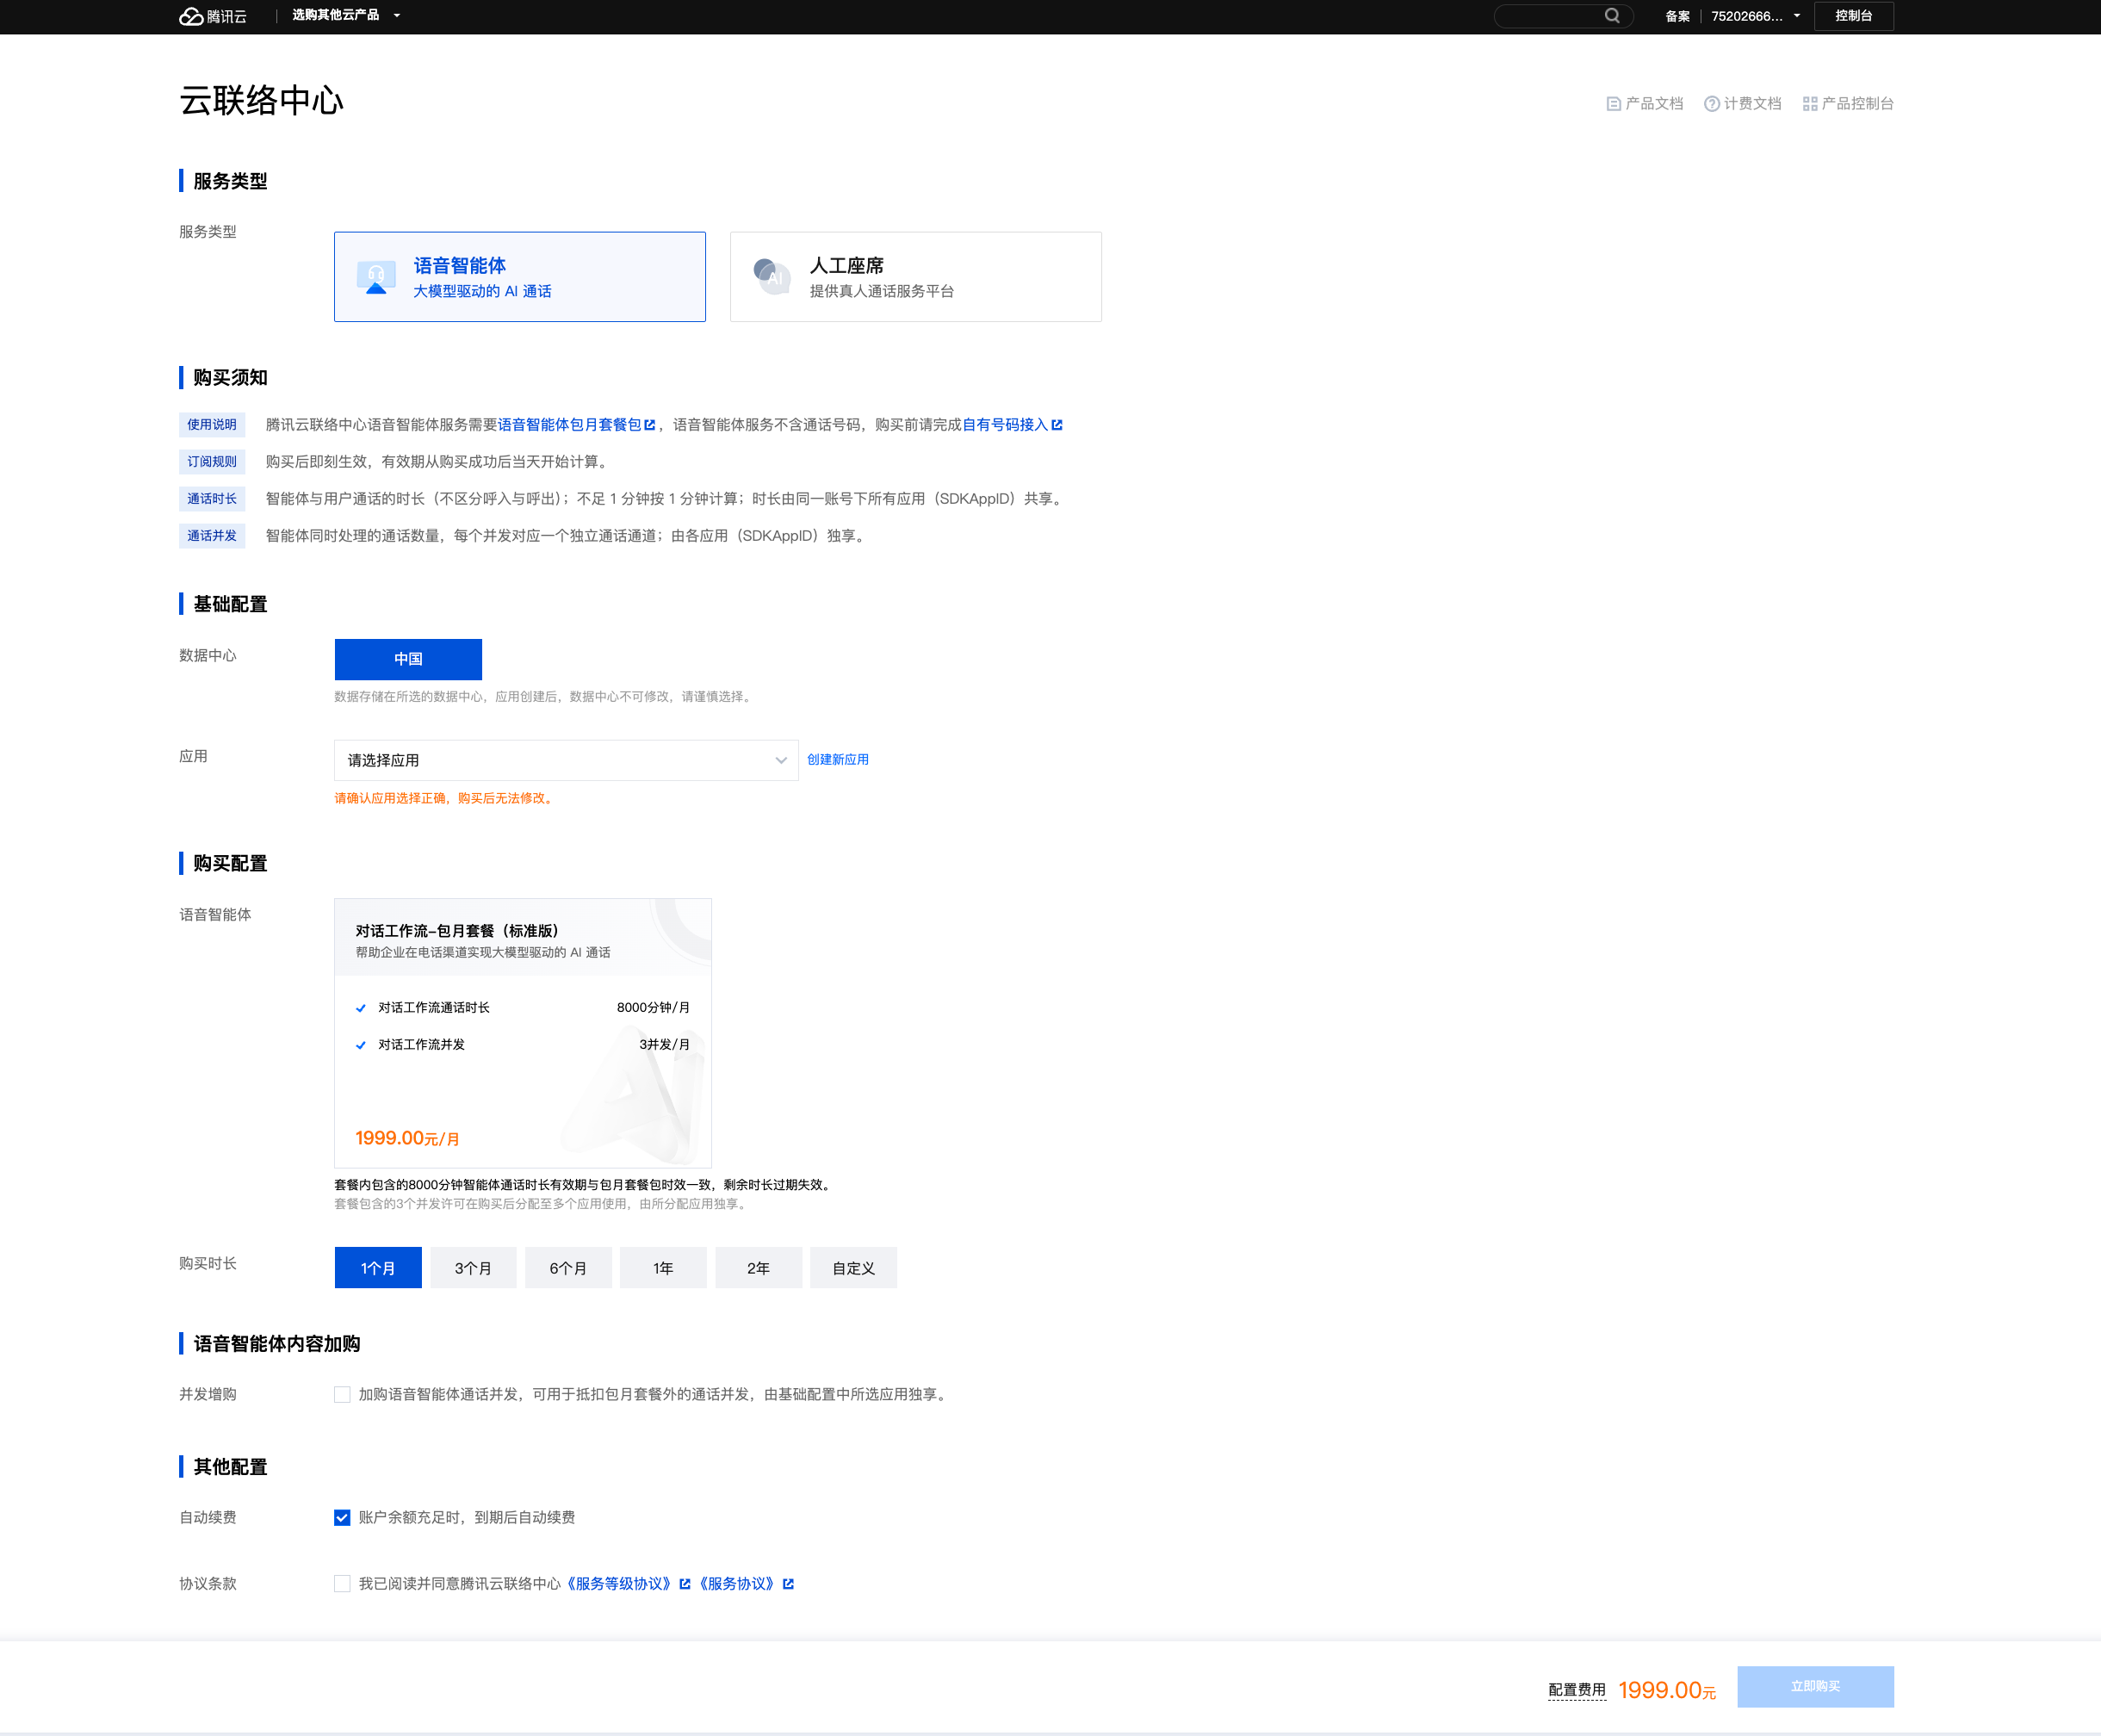This screenshot has width=2101, height=1736.
Task: Select the 中国 data center button
Action: 408,659
